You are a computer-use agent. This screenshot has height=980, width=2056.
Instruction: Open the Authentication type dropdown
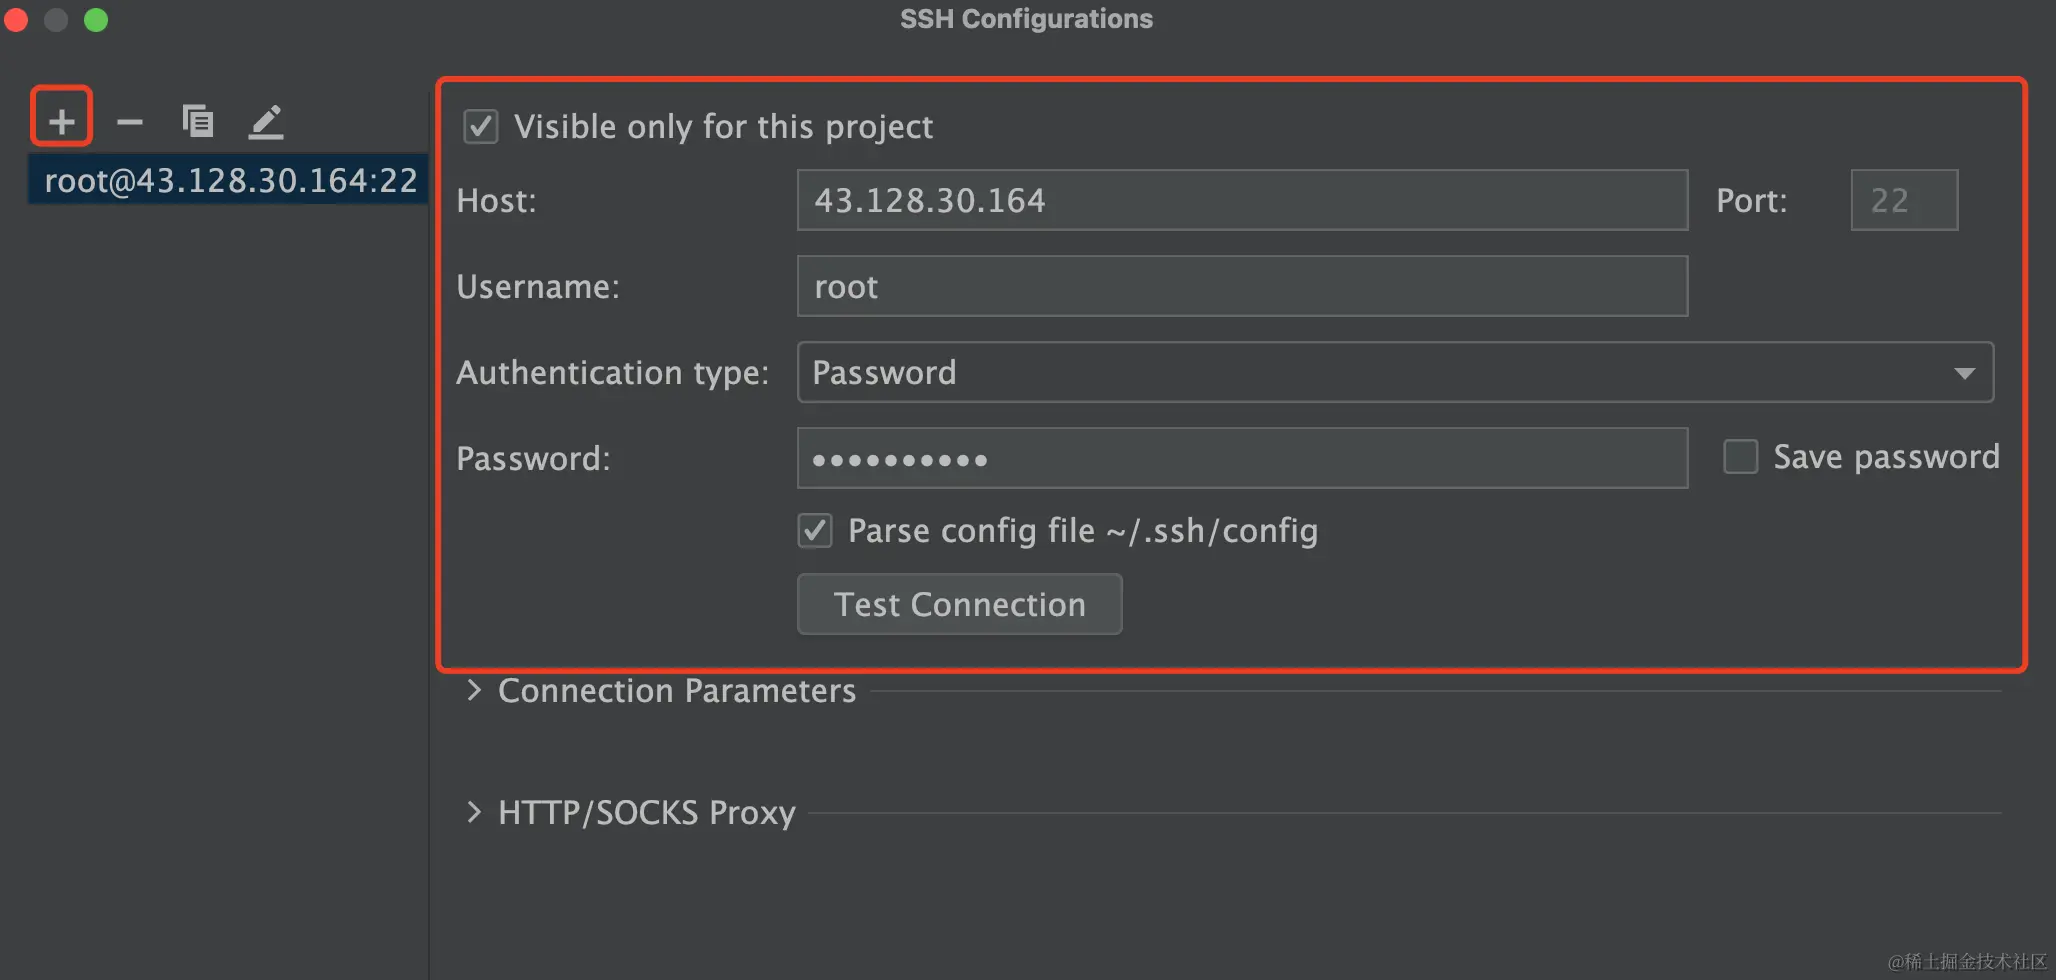pyautogui.click(x=1395, y=373)
